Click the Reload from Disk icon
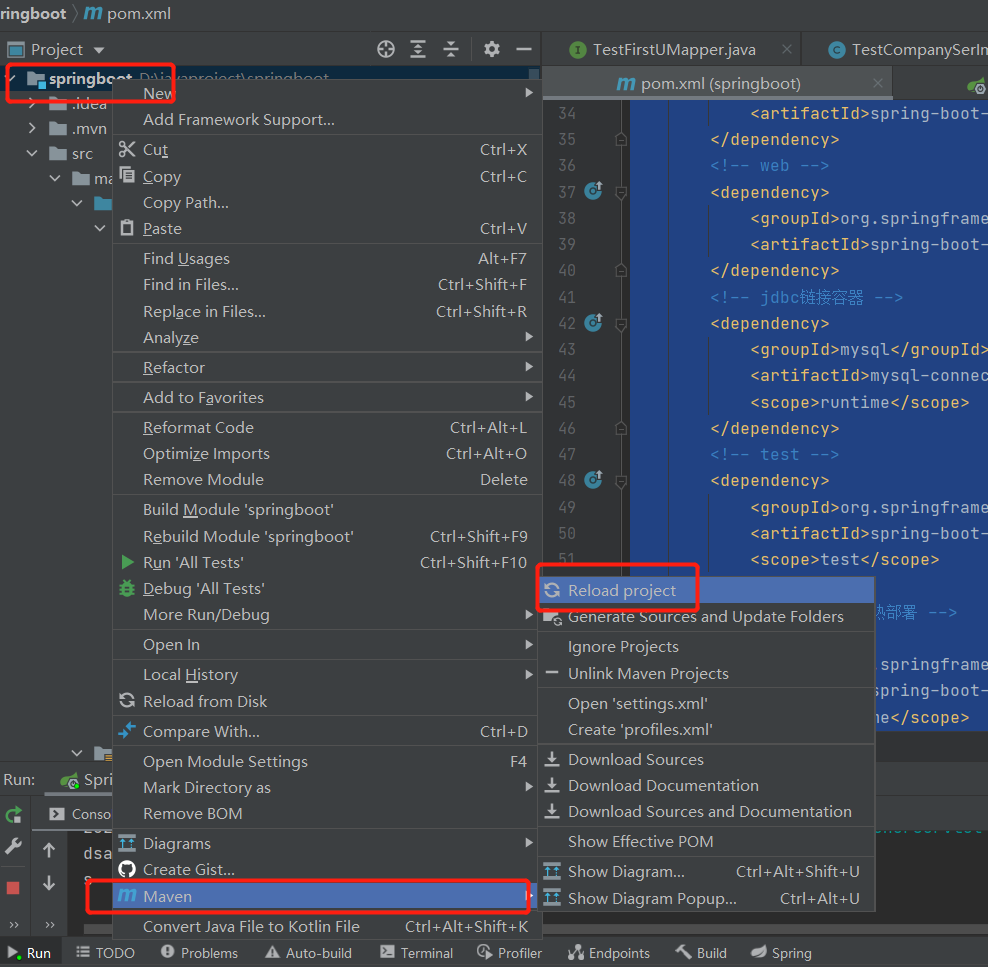988x967 pixels. coord(127,701)
